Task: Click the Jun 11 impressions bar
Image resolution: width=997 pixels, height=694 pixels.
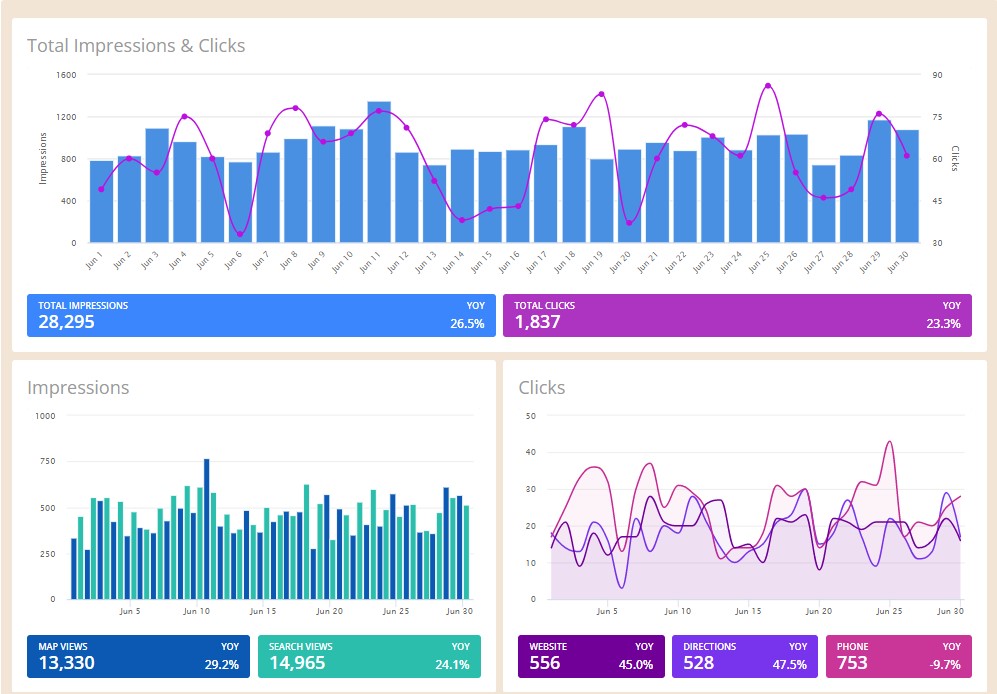Action: pos(379,172)
